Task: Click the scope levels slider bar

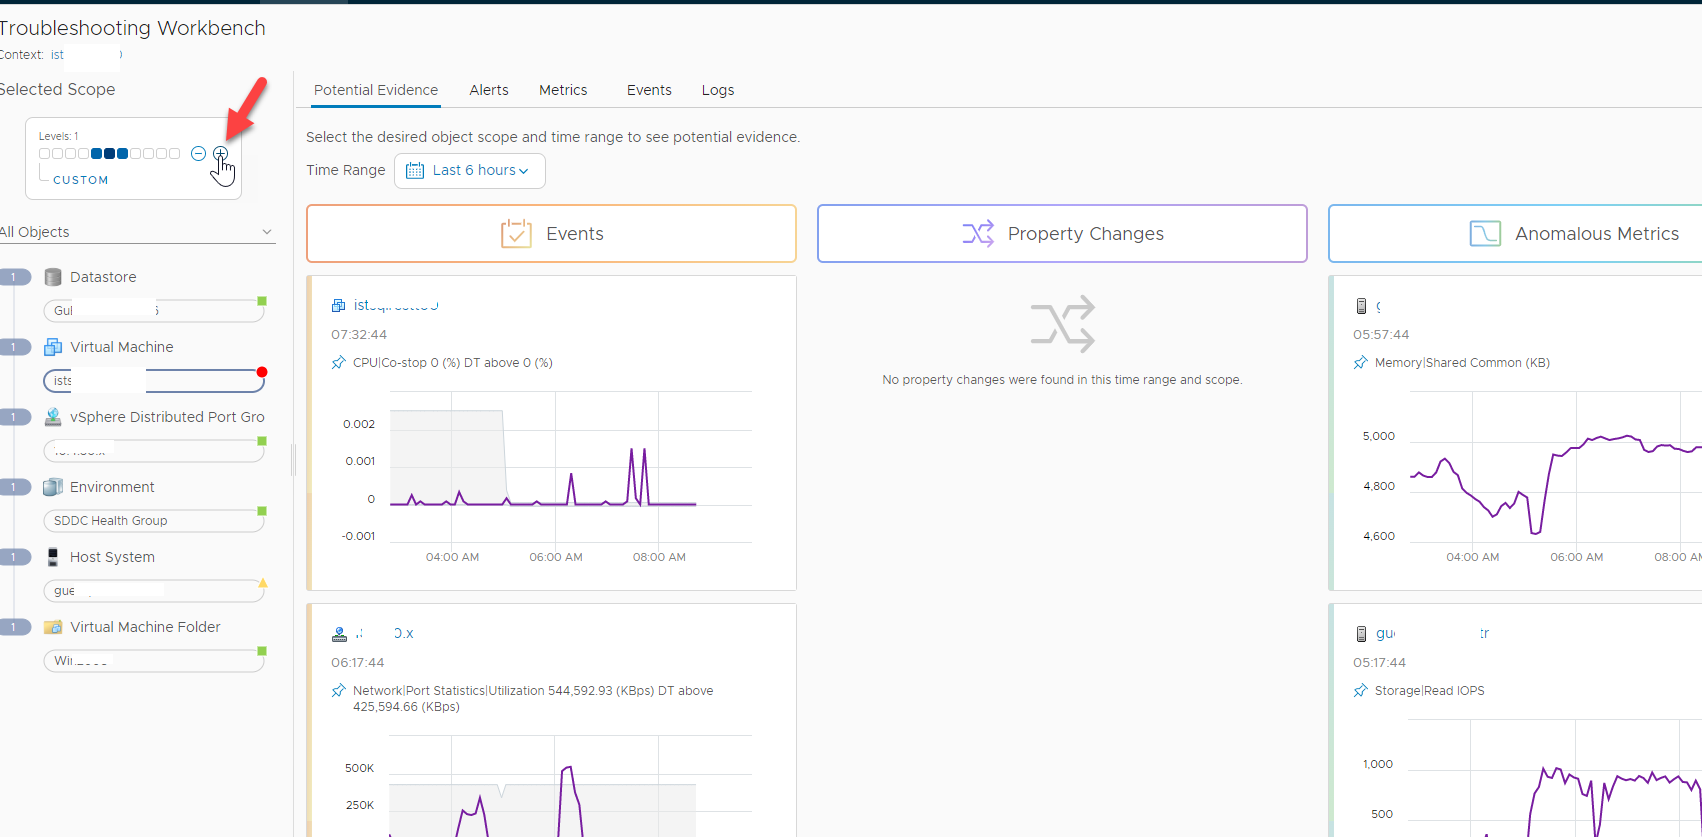Action: coord(109,154)
